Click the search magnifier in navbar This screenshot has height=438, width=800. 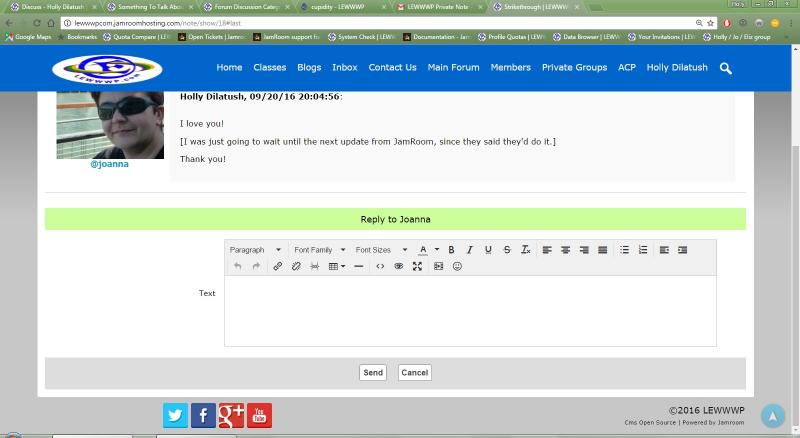point(726,68)
